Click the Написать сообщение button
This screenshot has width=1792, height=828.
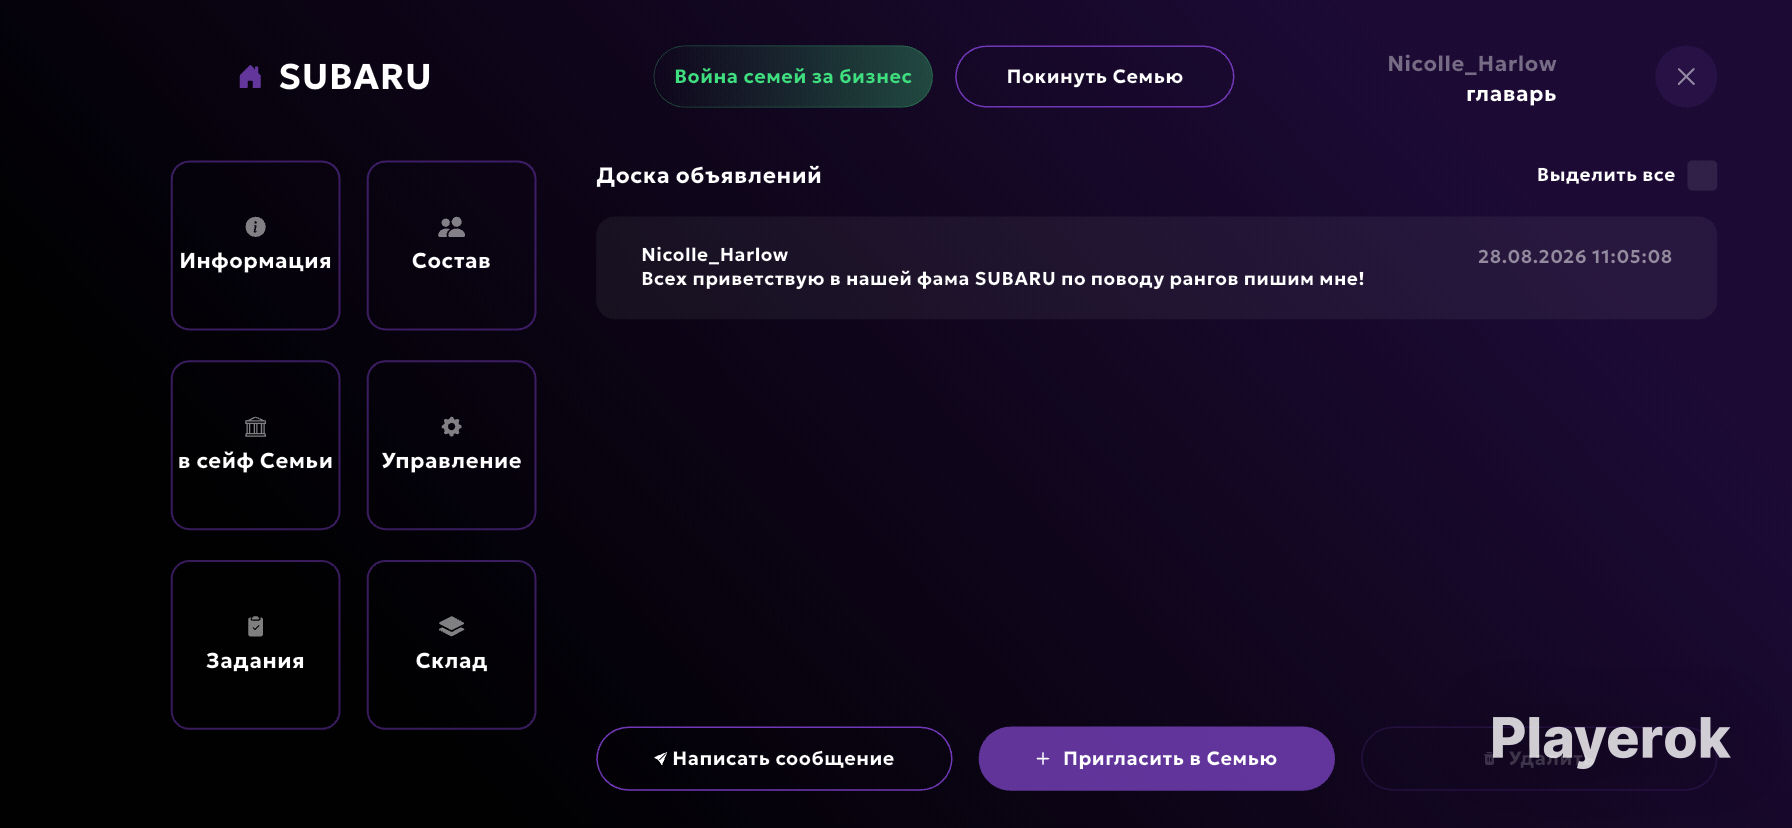pos(774,759)
